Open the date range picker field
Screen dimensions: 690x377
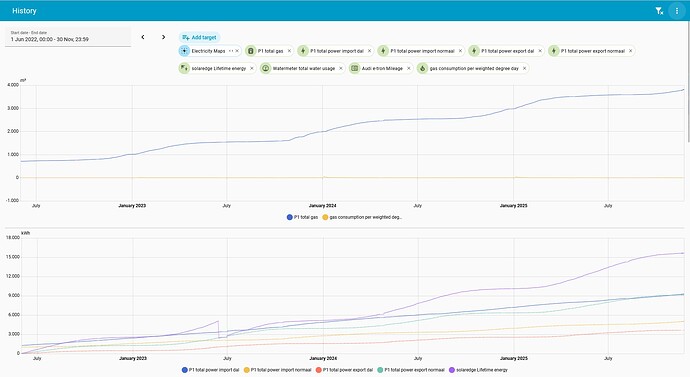(68, 37)
